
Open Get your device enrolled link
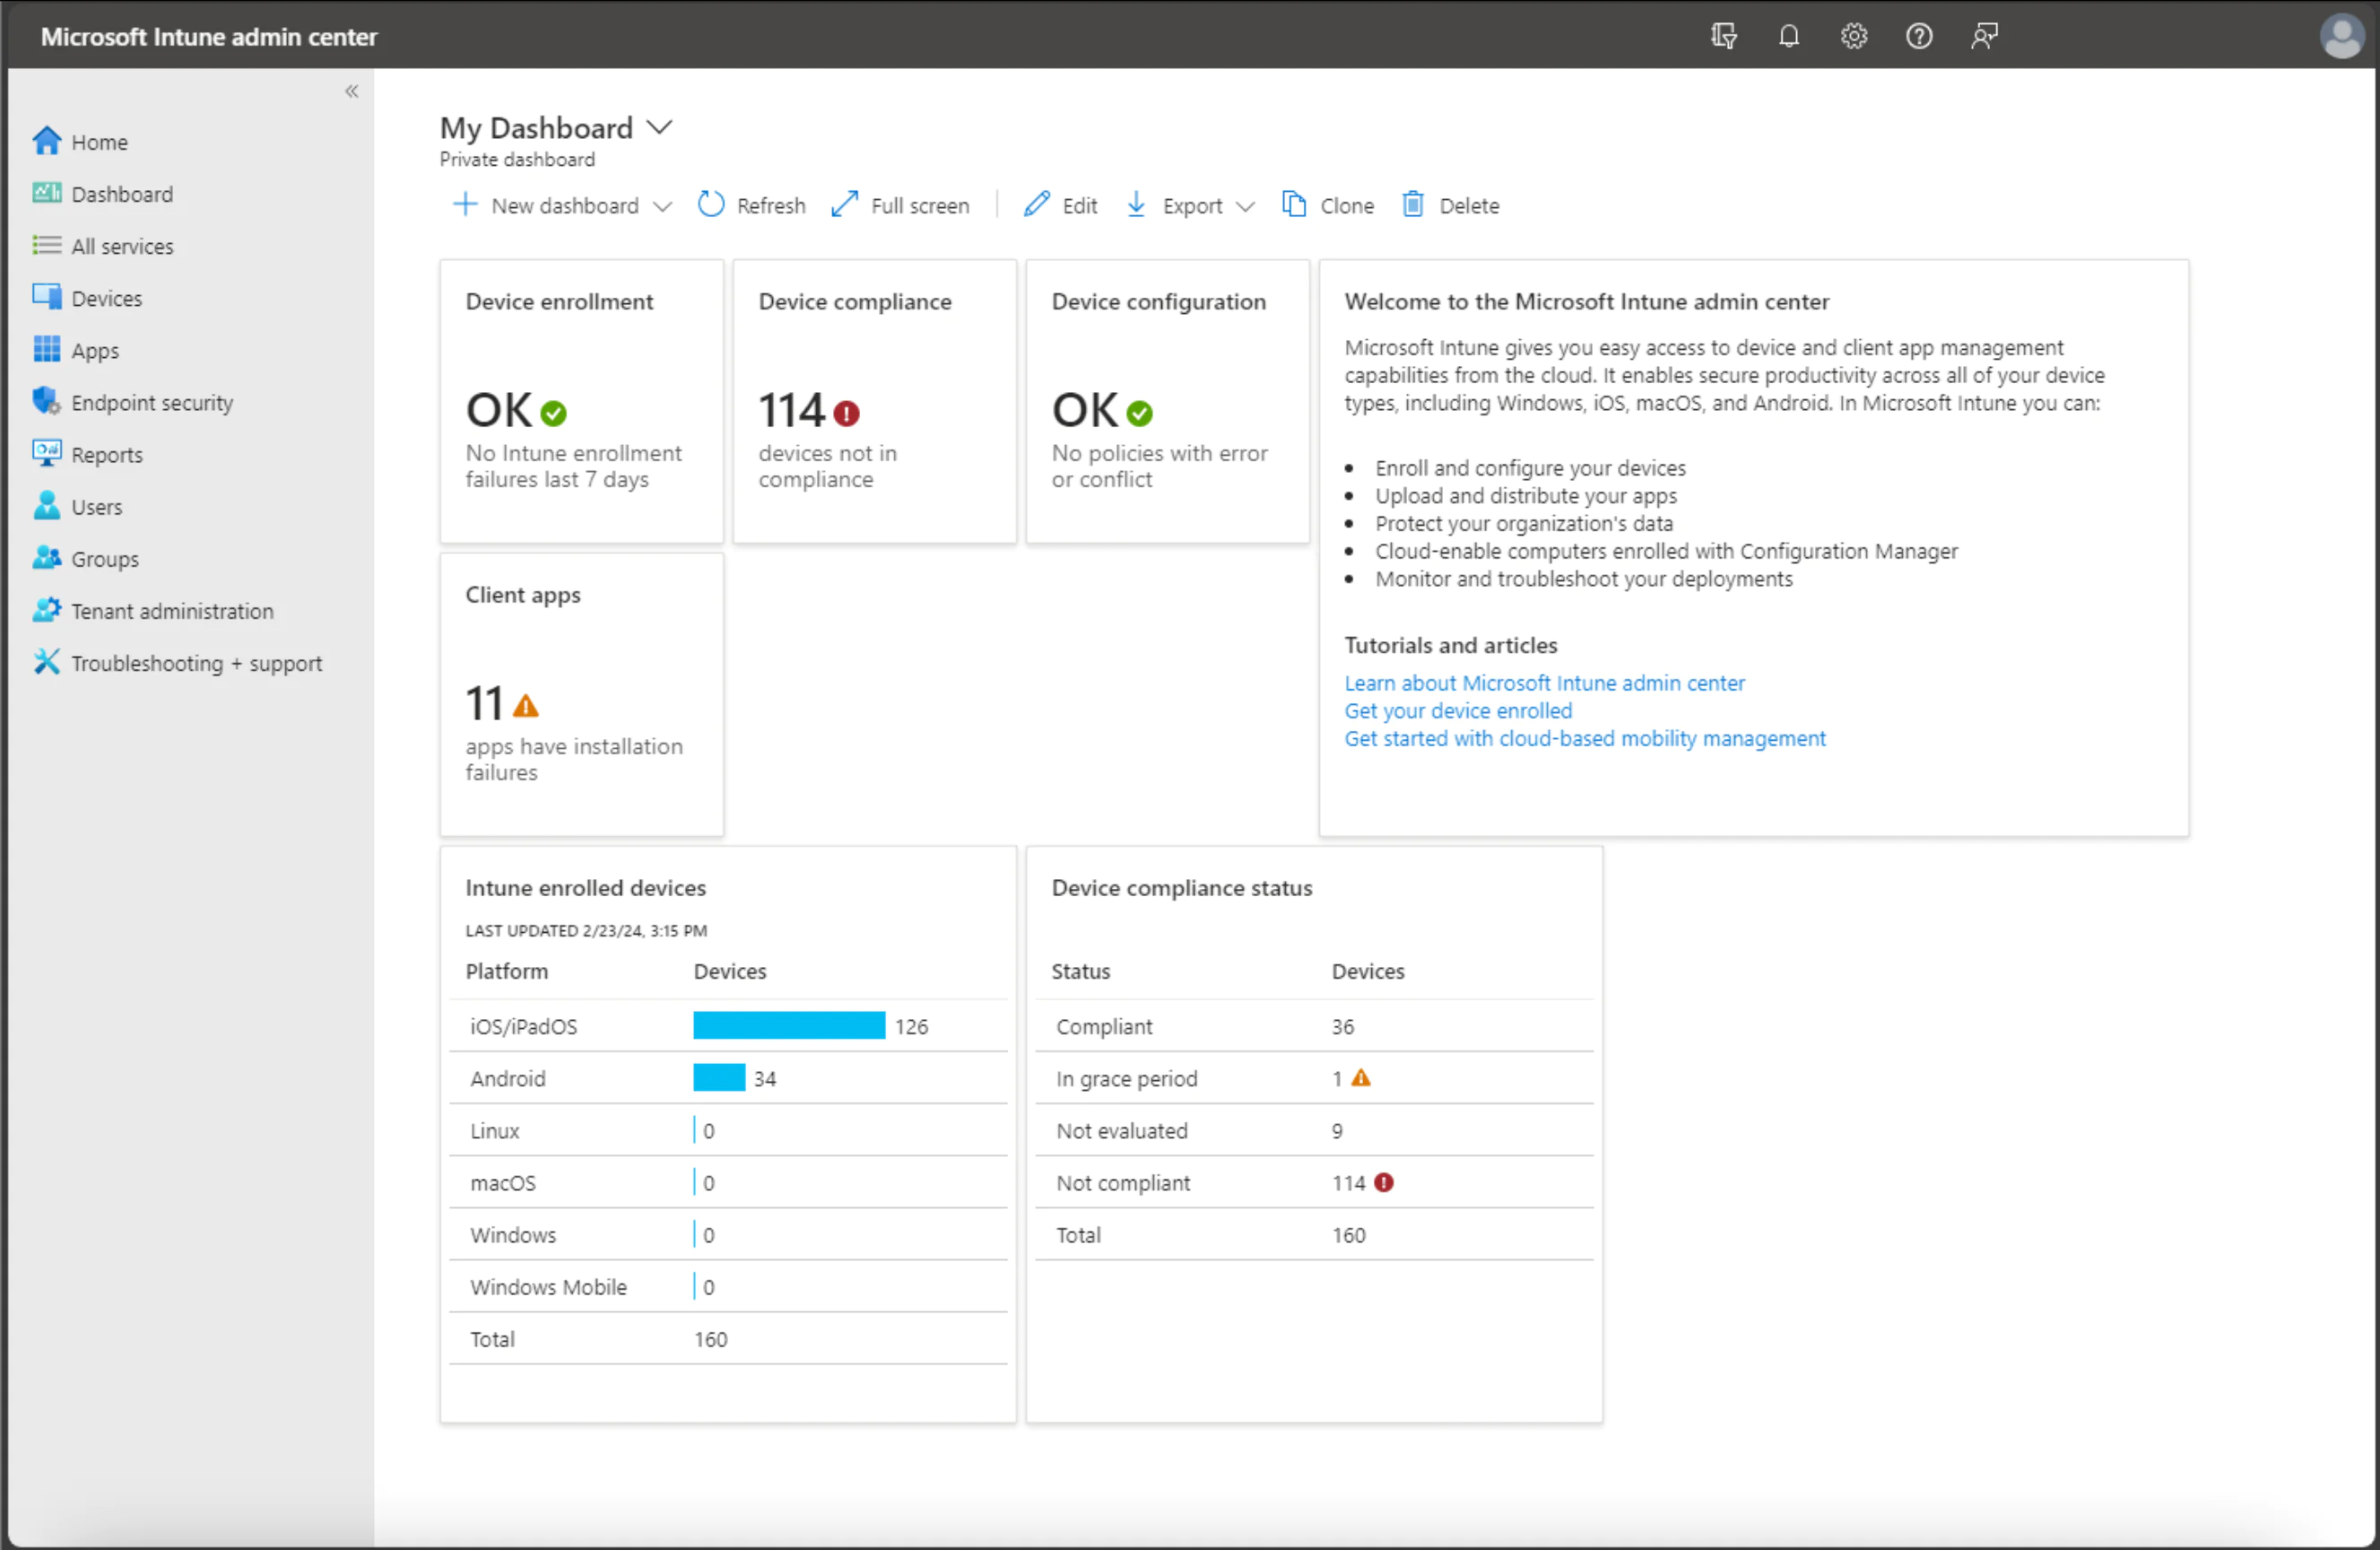1458,710
